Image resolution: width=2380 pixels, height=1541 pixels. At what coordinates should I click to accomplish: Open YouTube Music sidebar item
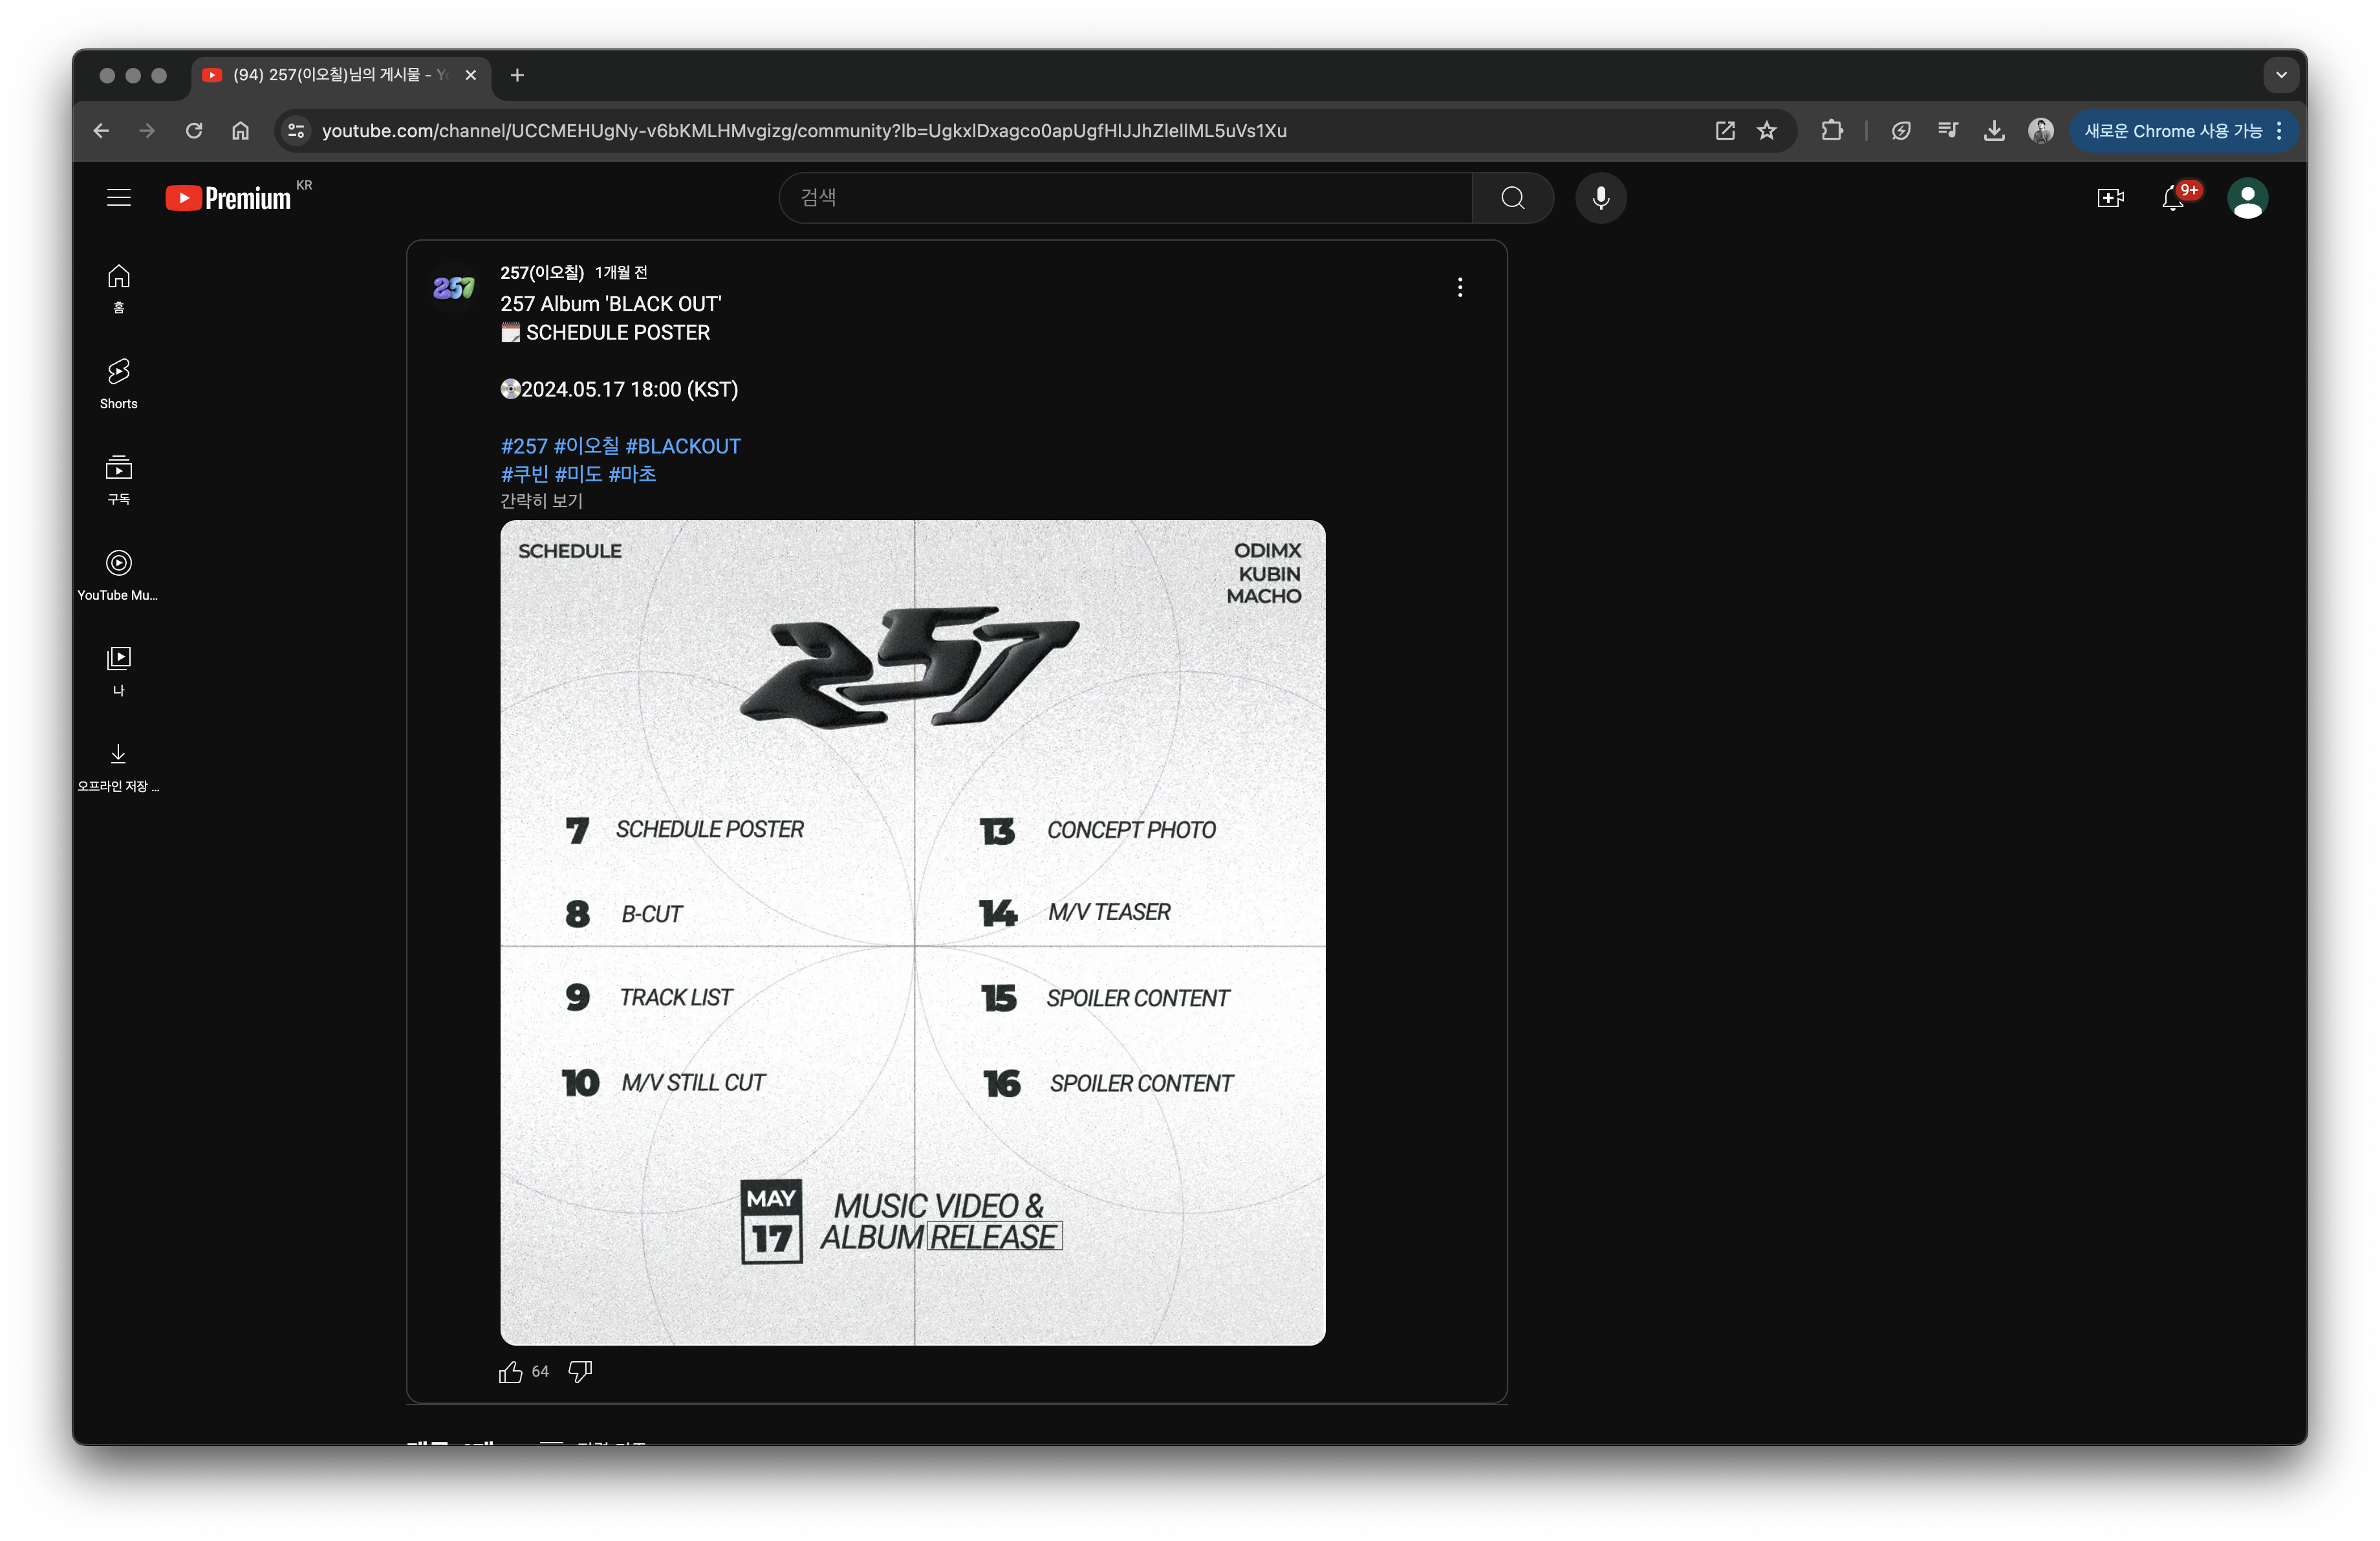tap(118, 574)
